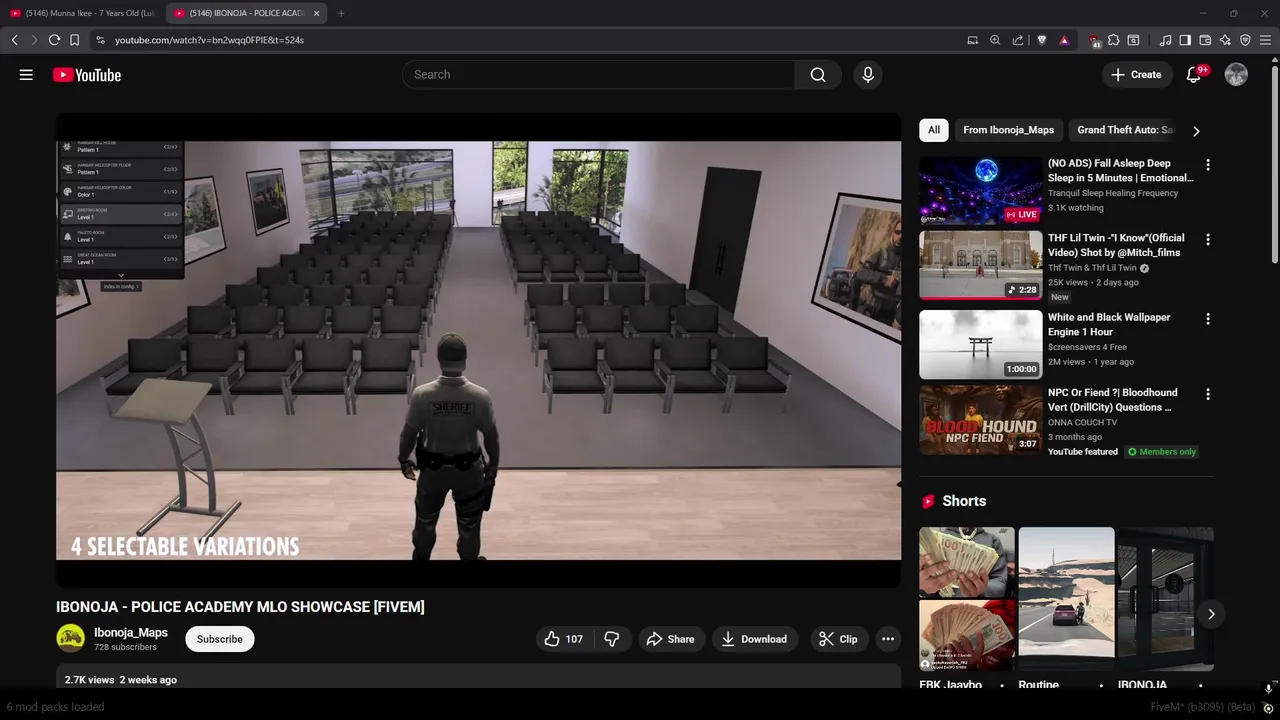
Task: Open options for Fall Asleep Deep Sleep video
Action: pos(1207,165)
